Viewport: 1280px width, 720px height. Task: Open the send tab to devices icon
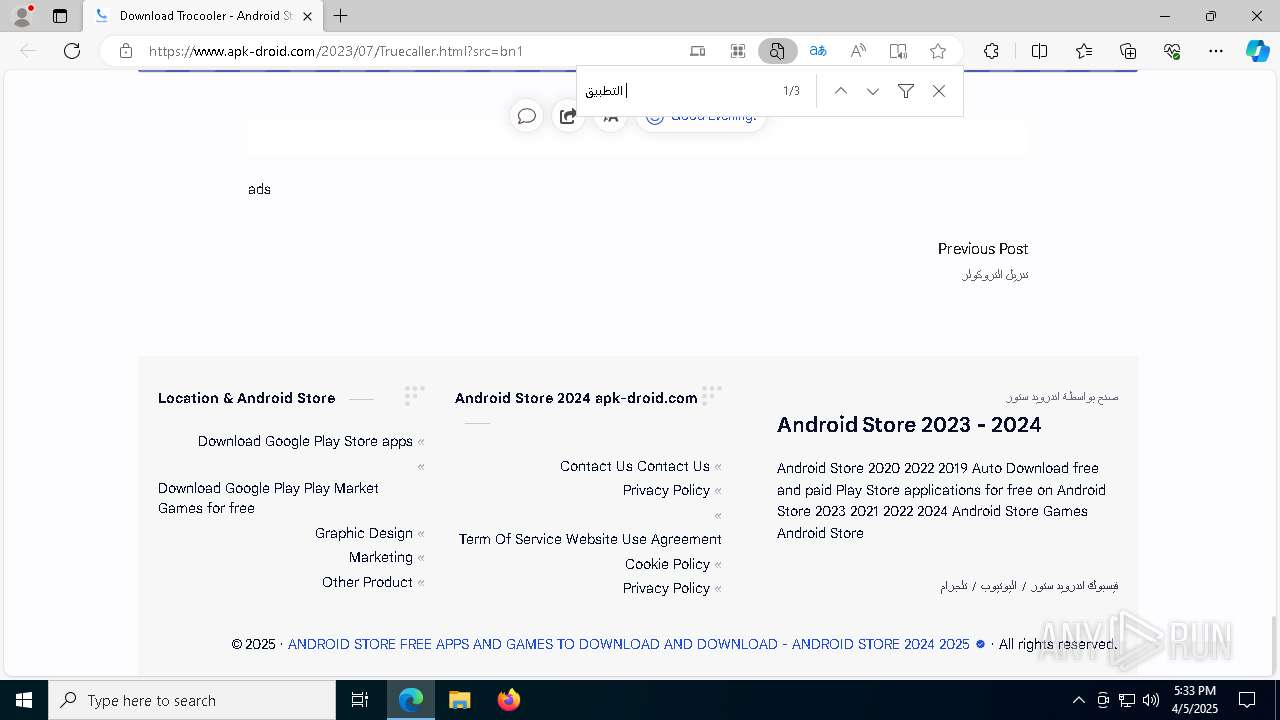[x=698, y=51]
